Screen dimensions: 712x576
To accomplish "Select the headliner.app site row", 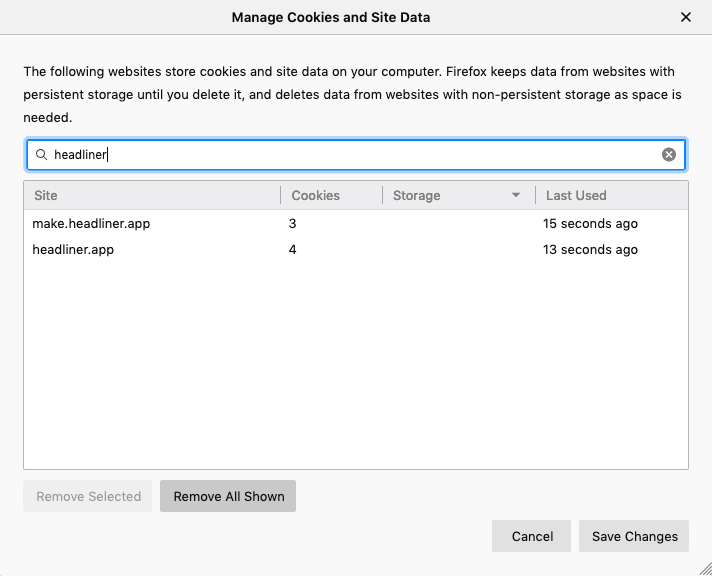I will [x=356, y=249].
